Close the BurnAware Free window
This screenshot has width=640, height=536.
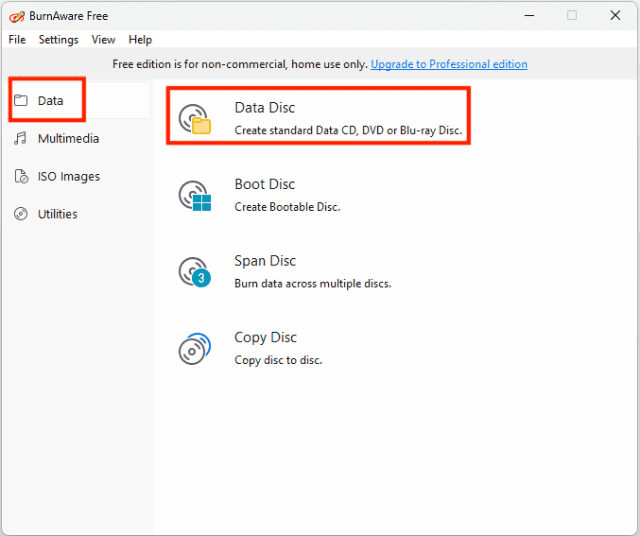pos(615,16)
